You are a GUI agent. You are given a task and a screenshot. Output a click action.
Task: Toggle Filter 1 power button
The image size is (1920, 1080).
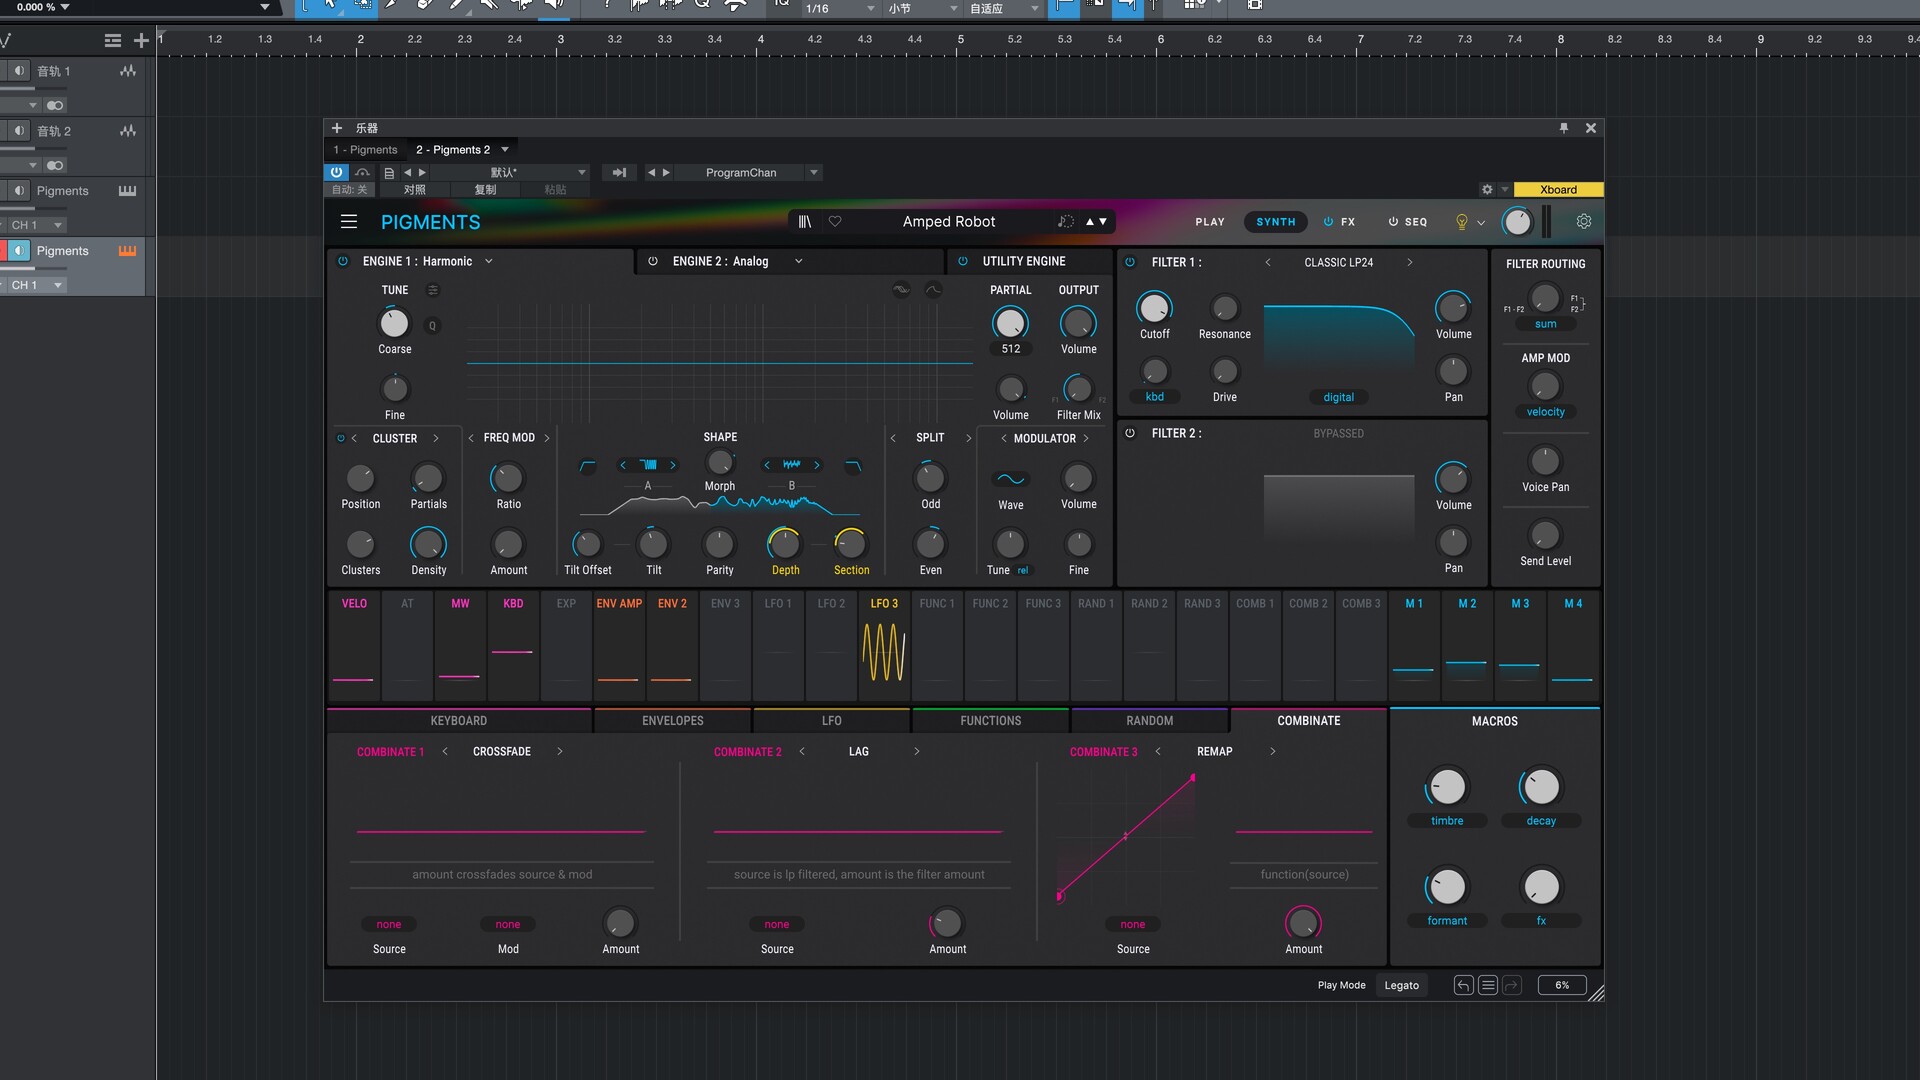pyautogui.click(x=1130, y=262)
